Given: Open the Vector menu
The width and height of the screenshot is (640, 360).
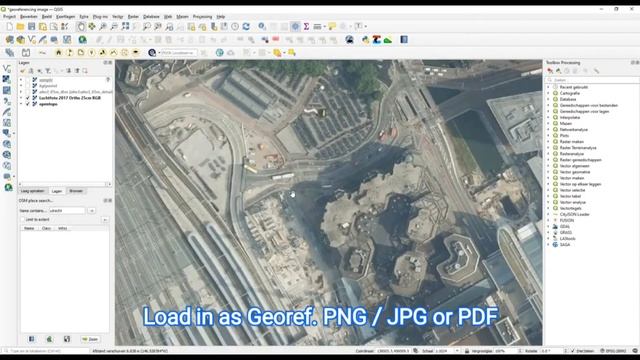Looking at the screenshot, I should pos(118,17).
